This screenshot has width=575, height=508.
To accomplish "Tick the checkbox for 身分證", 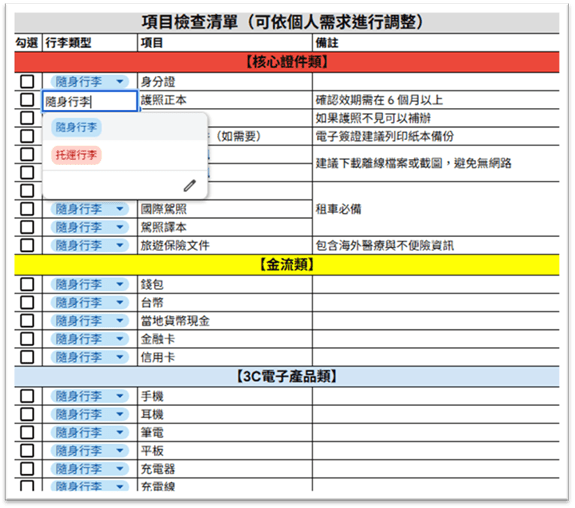I will [x=27, y=81].
